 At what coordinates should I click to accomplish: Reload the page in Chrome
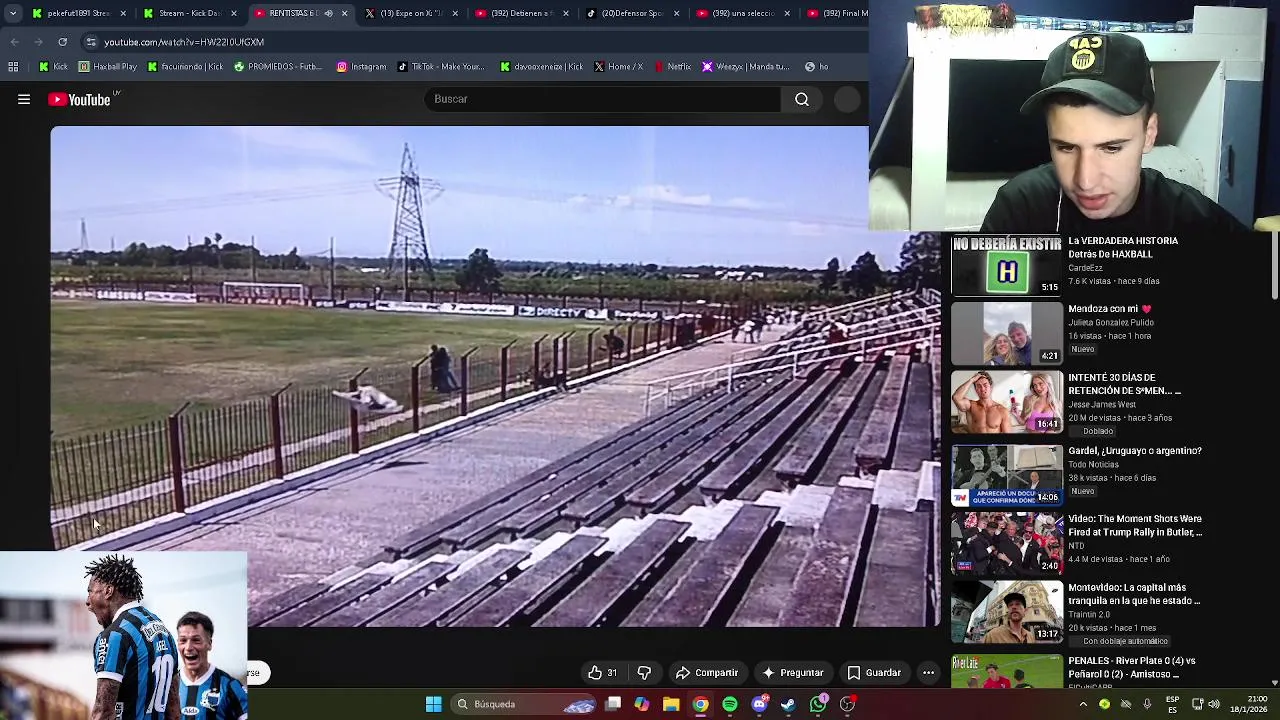click(62, 42)
